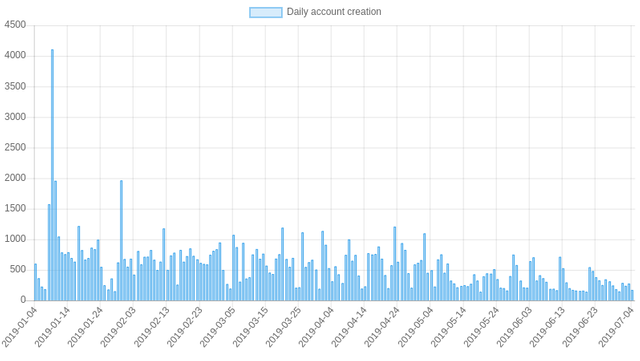
Task: Click the y-axis value 1000
Action: pos(15,239)
